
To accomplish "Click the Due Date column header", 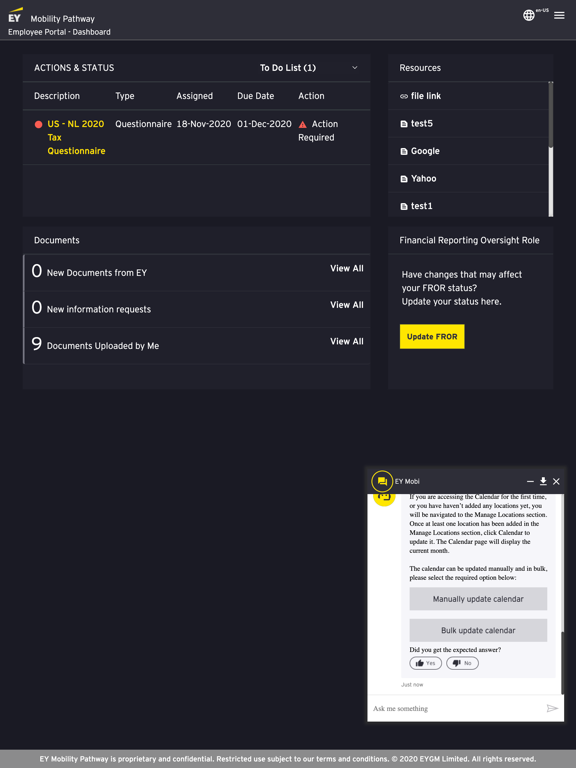I will [256, 96].
